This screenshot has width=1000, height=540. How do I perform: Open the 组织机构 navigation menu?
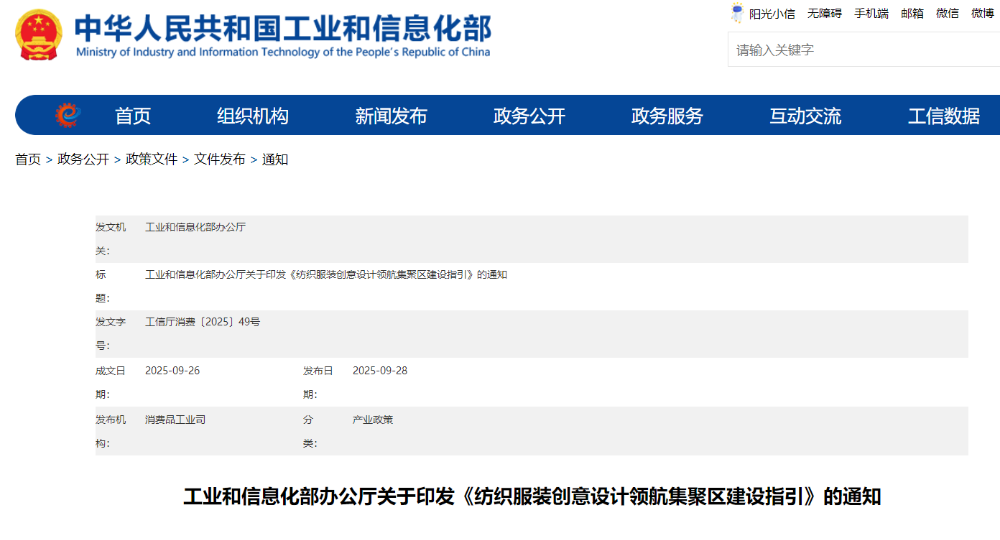253,116
